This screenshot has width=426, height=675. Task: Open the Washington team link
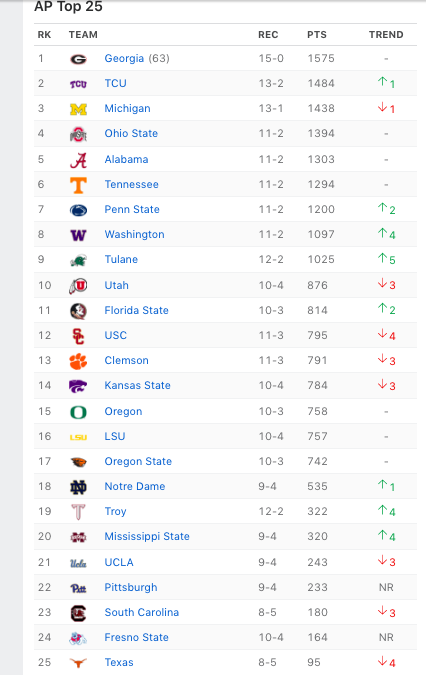coord(134,235)
